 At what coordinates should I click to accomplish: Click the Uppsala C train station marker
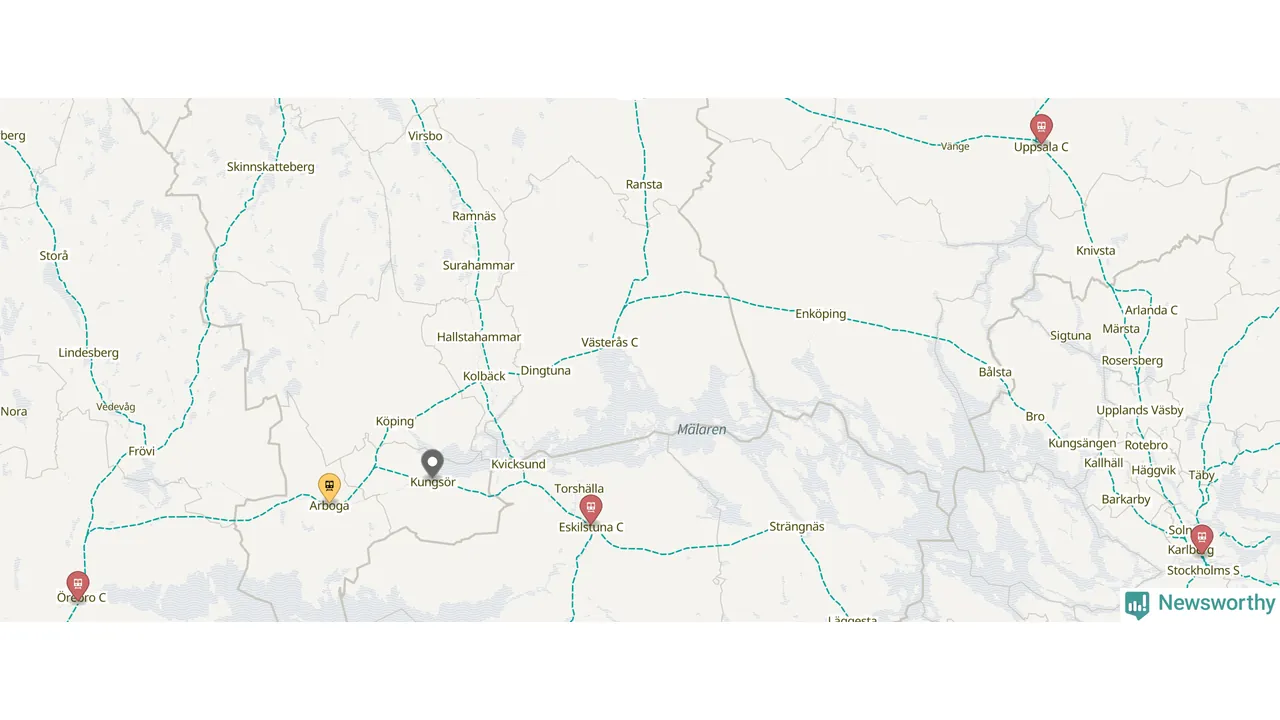pyautogui.click(x=1041, y=128)
